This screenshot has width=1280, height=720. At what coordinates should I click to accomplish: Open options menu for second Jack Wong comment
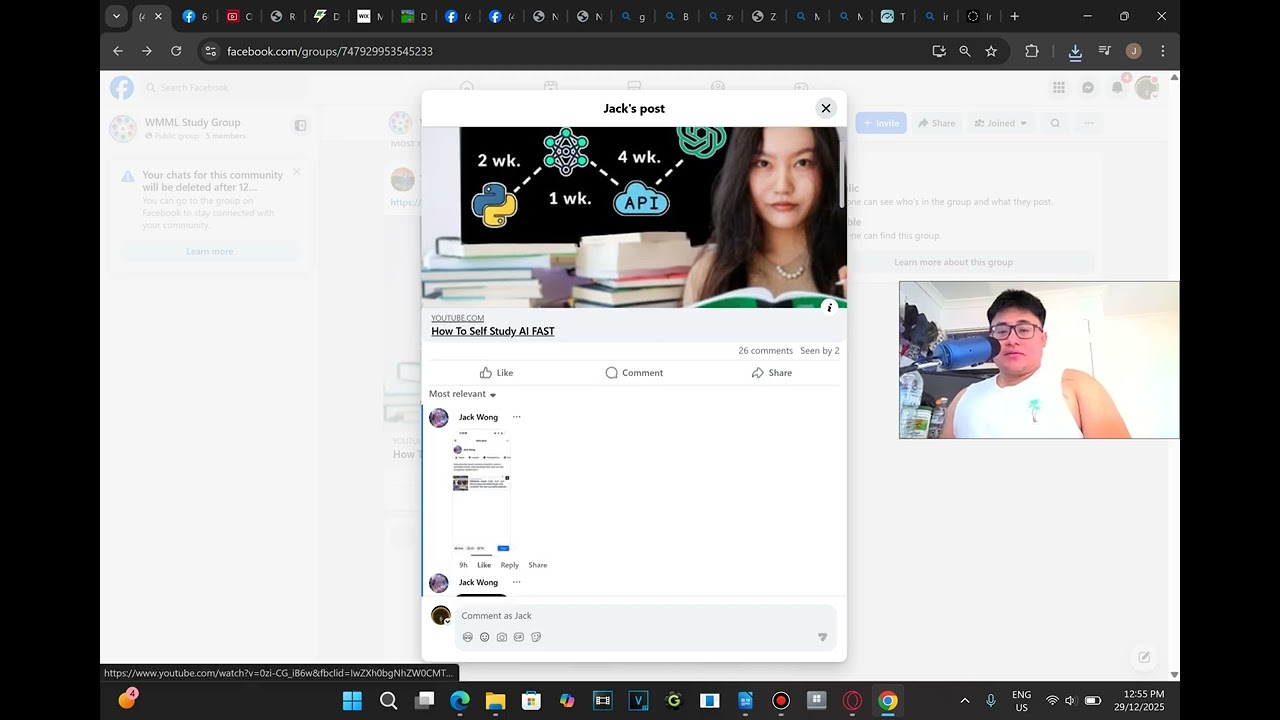pos(516,582)
